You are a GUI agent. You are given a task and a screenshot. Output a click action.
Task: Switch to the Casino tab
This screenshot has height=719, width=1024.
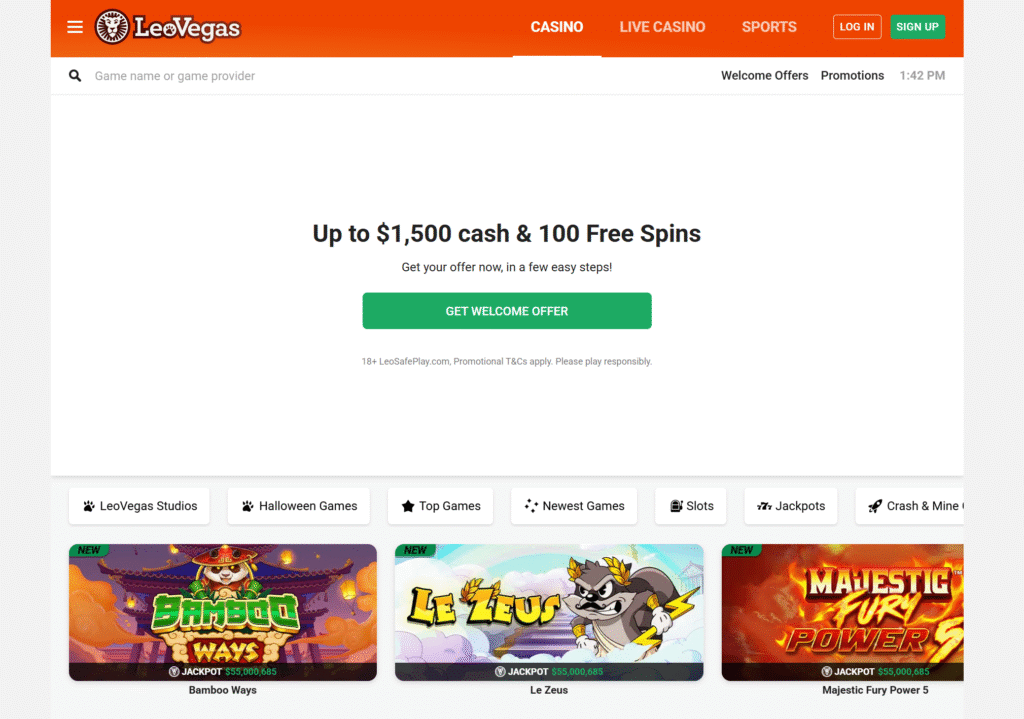click(x=556, y=27)
